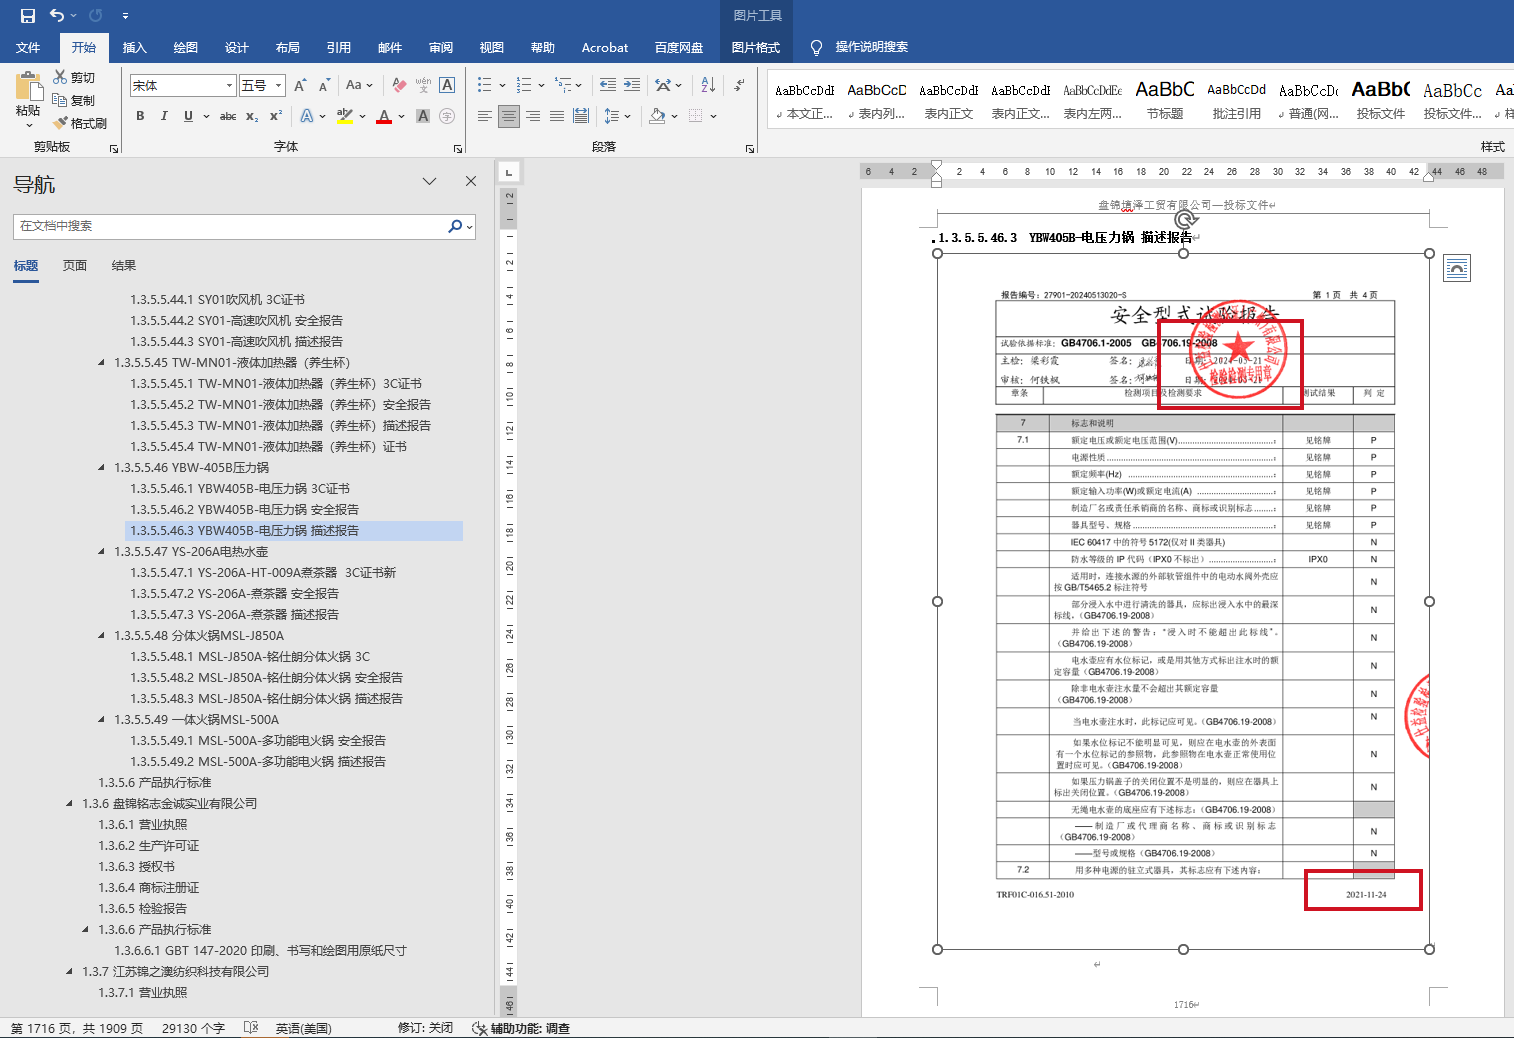
Task: Go to heading 1.3.6.1 营业执照
Action: point(143,825)
